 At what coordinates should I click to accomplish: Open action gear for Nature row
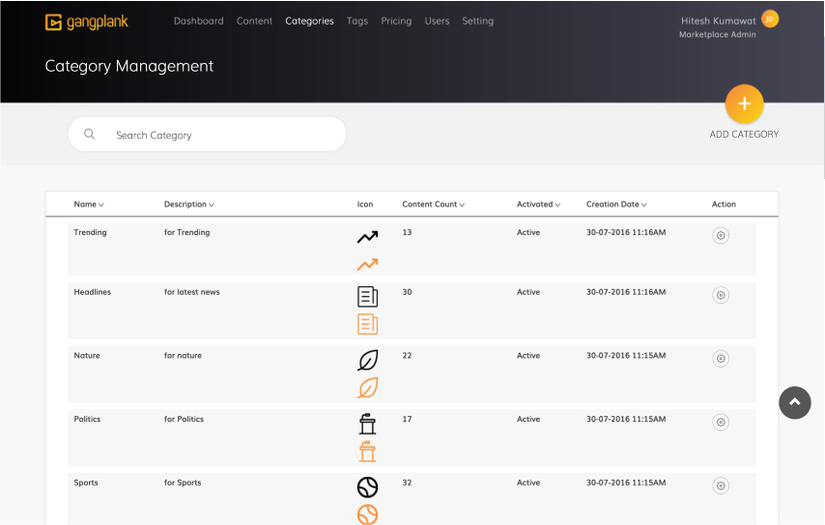pyautogui.click(x=720, y=359)
